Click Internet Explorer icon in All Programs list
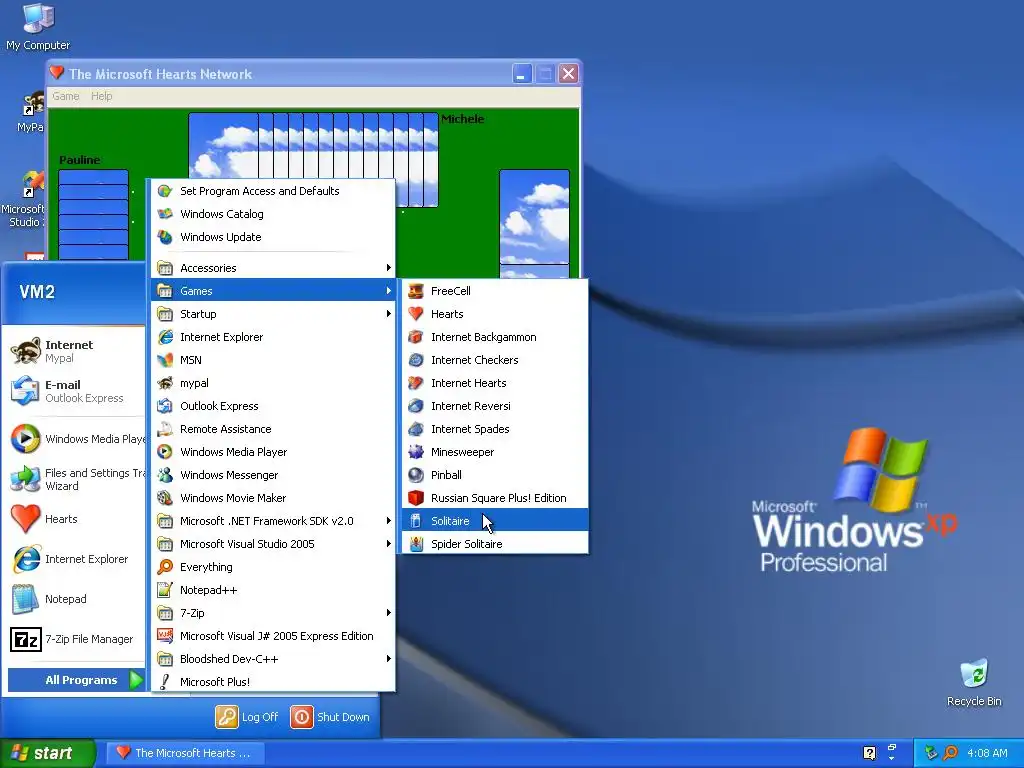Image resolution: width=1024 pixels, height=768 pixels. [165, 336]
